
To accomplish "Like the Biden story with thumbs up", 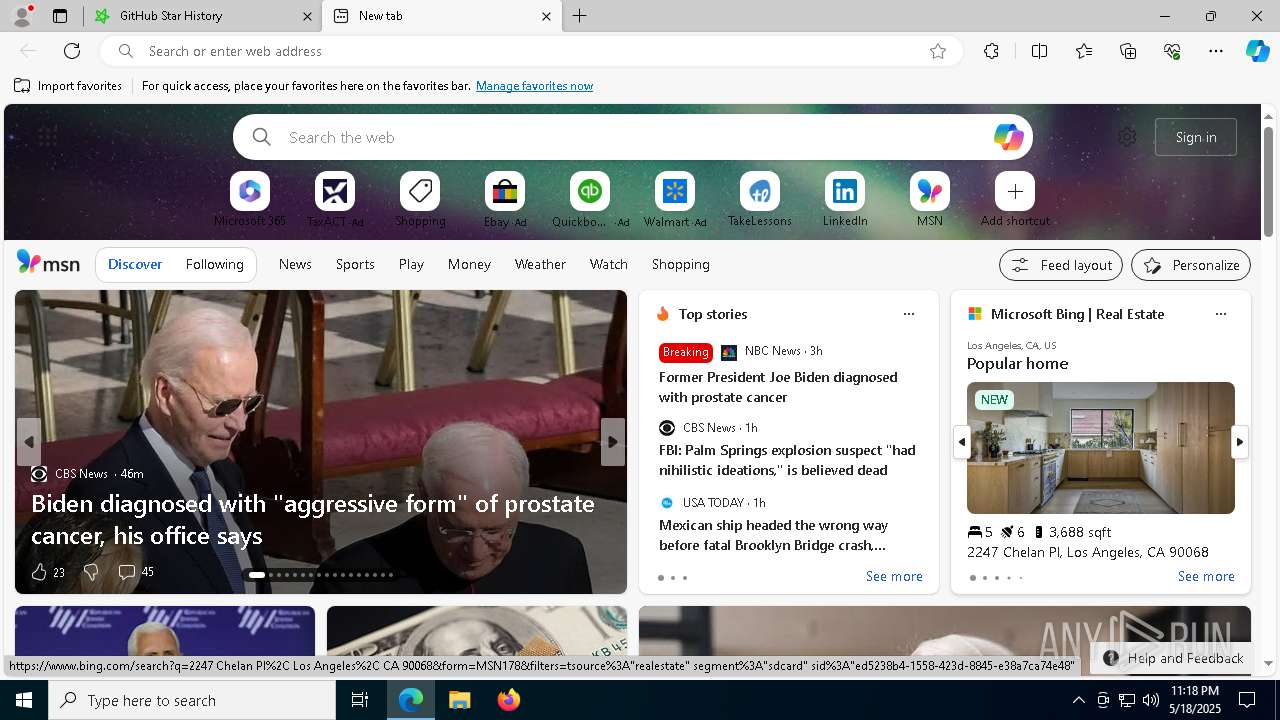I will (x=39, y=572).
